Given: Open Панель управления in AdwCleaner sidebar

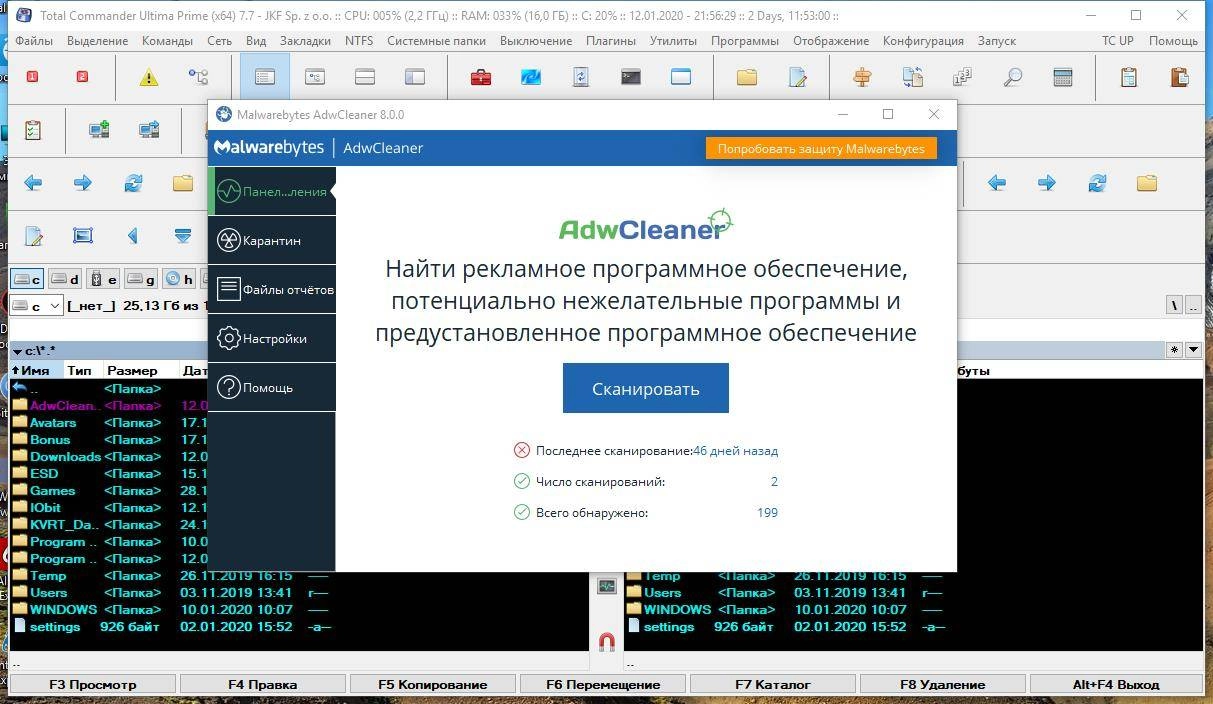Looking at the screenshot, I should (x=271, y=191).
